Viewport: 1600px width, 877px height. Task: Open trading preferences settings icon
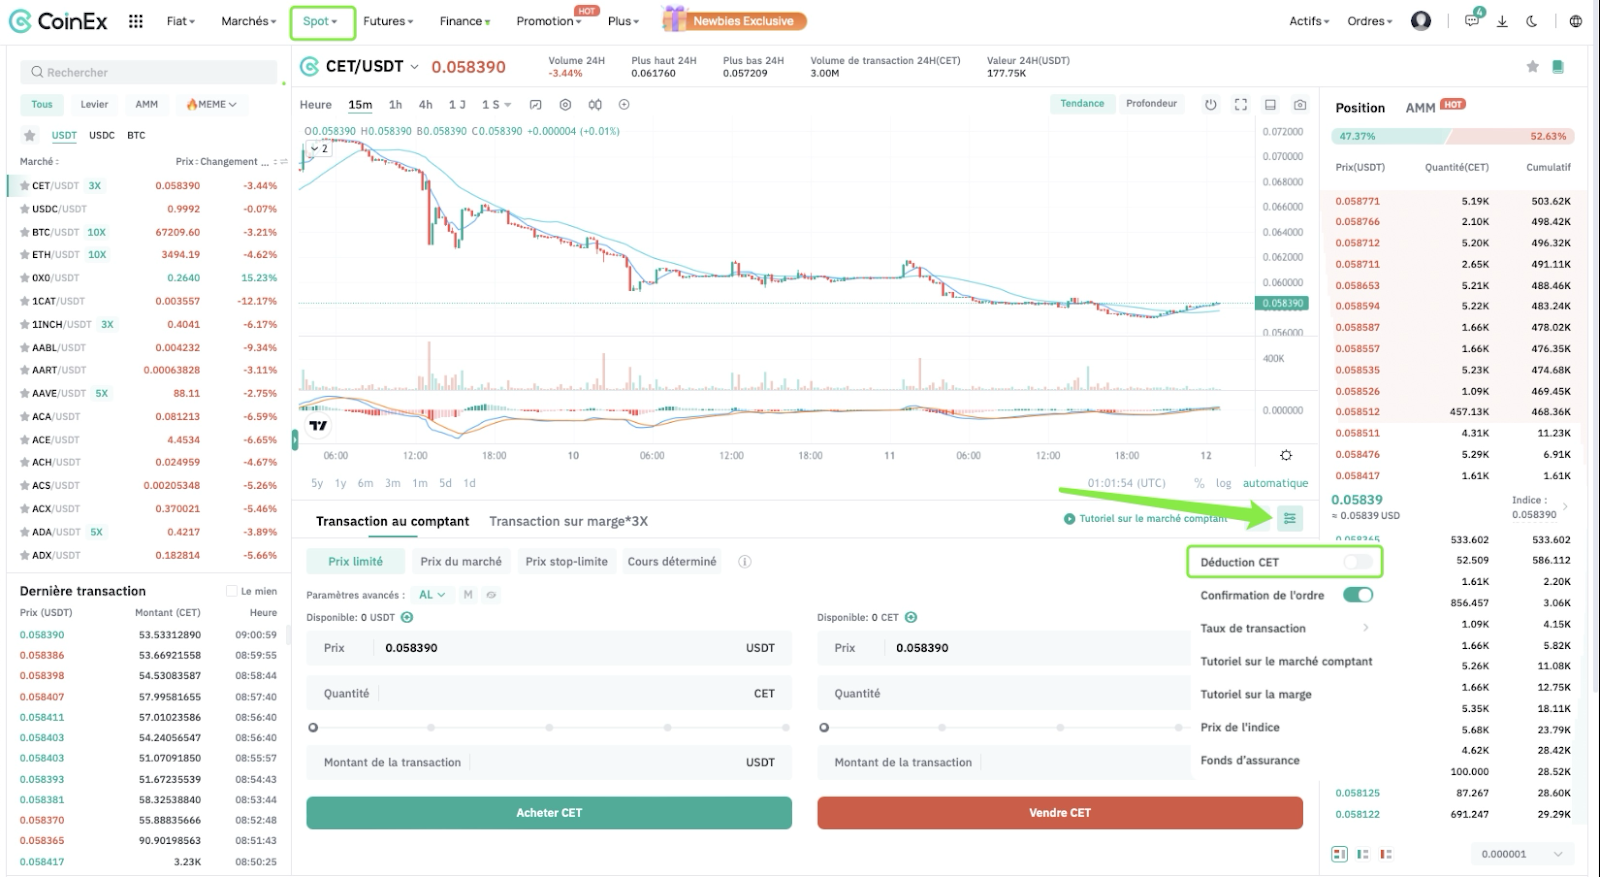click(1290, 518)
